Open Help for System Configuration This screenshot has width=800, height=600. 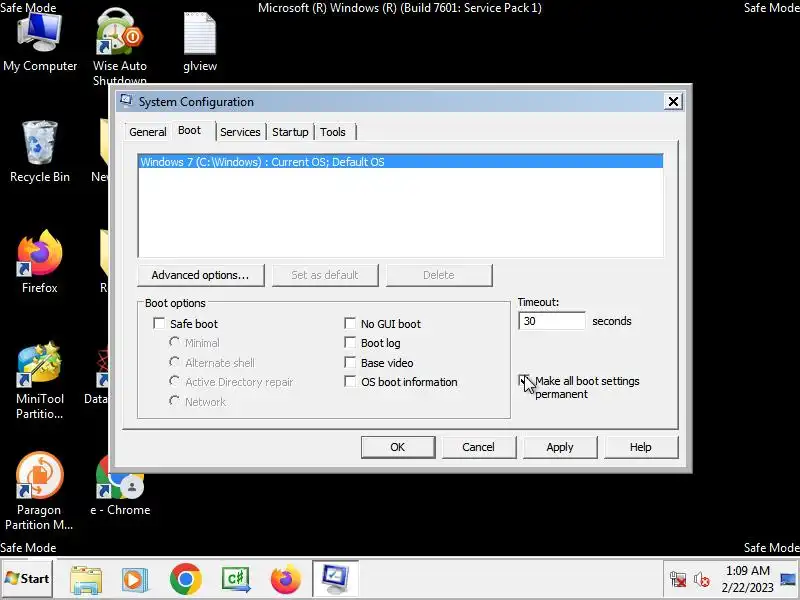(x=641, y=447)
